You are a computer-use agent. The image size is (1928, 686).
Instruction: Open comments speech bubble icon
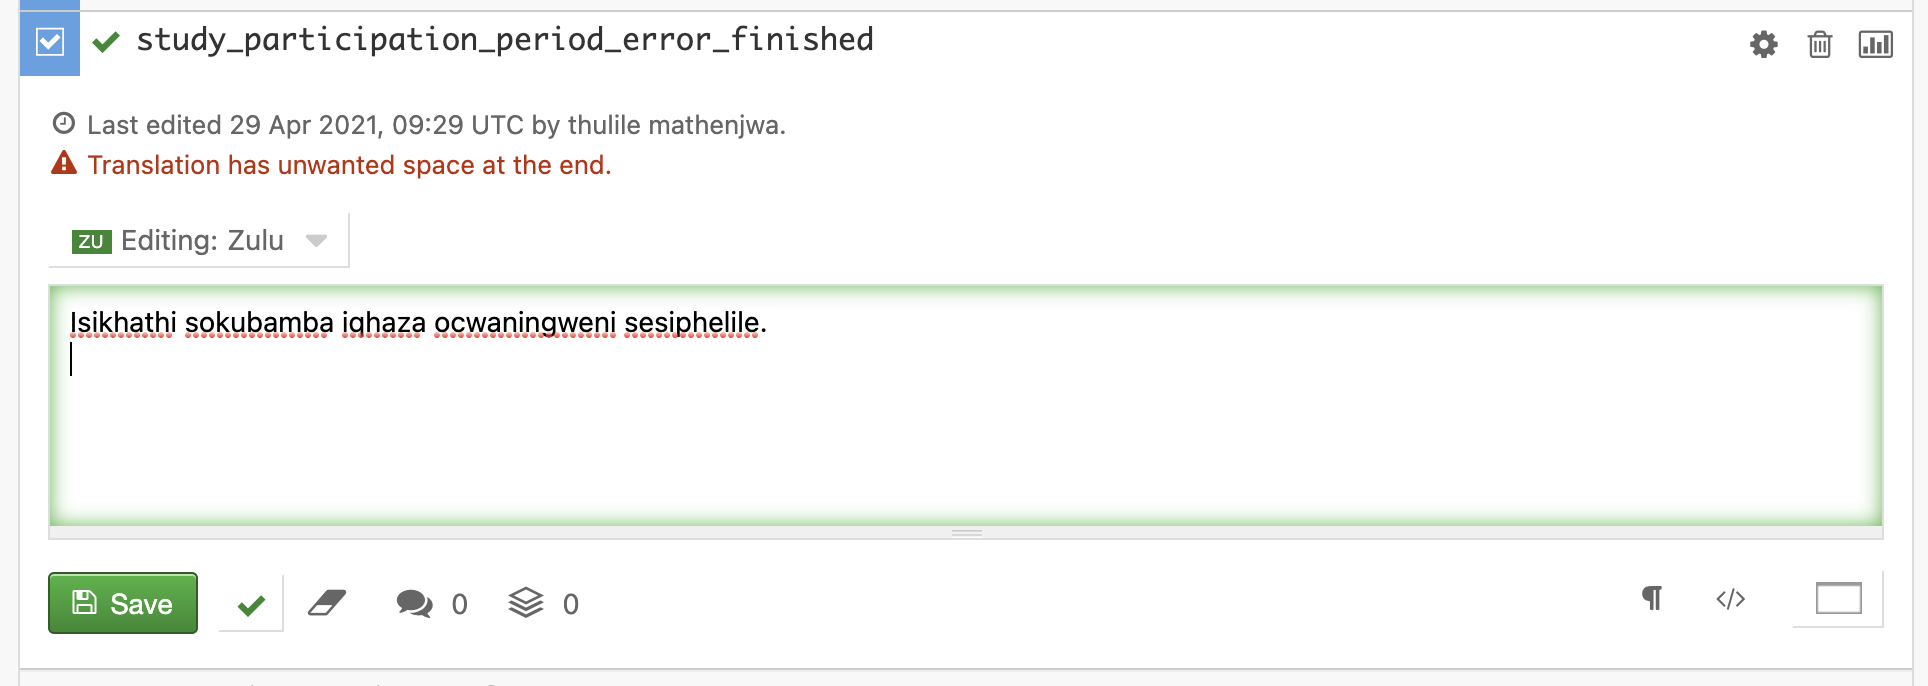tap(414, 603)
